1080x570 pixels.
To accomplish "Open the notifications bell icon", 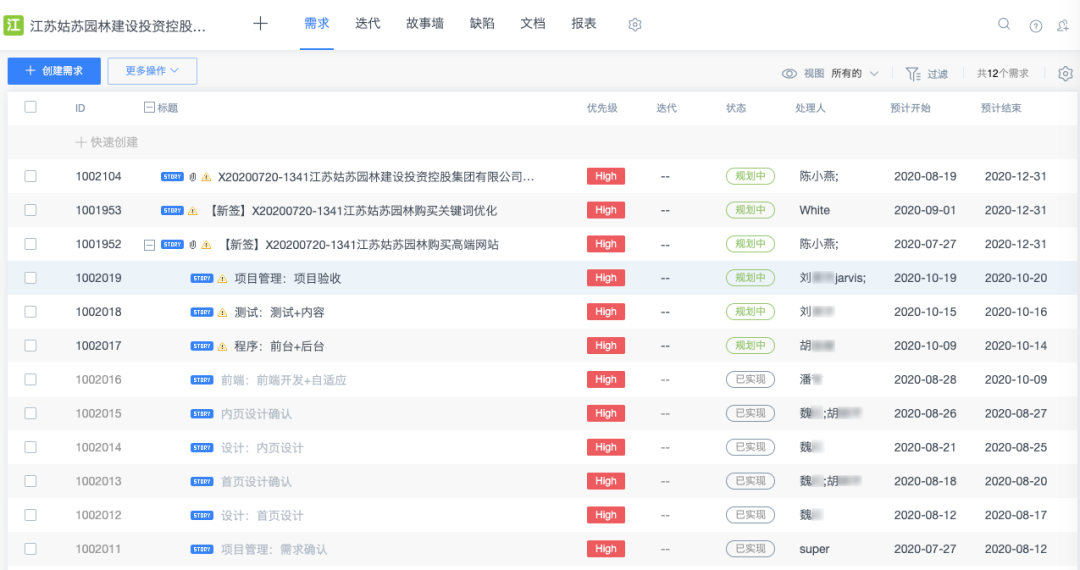I will tap(1063, 25).
